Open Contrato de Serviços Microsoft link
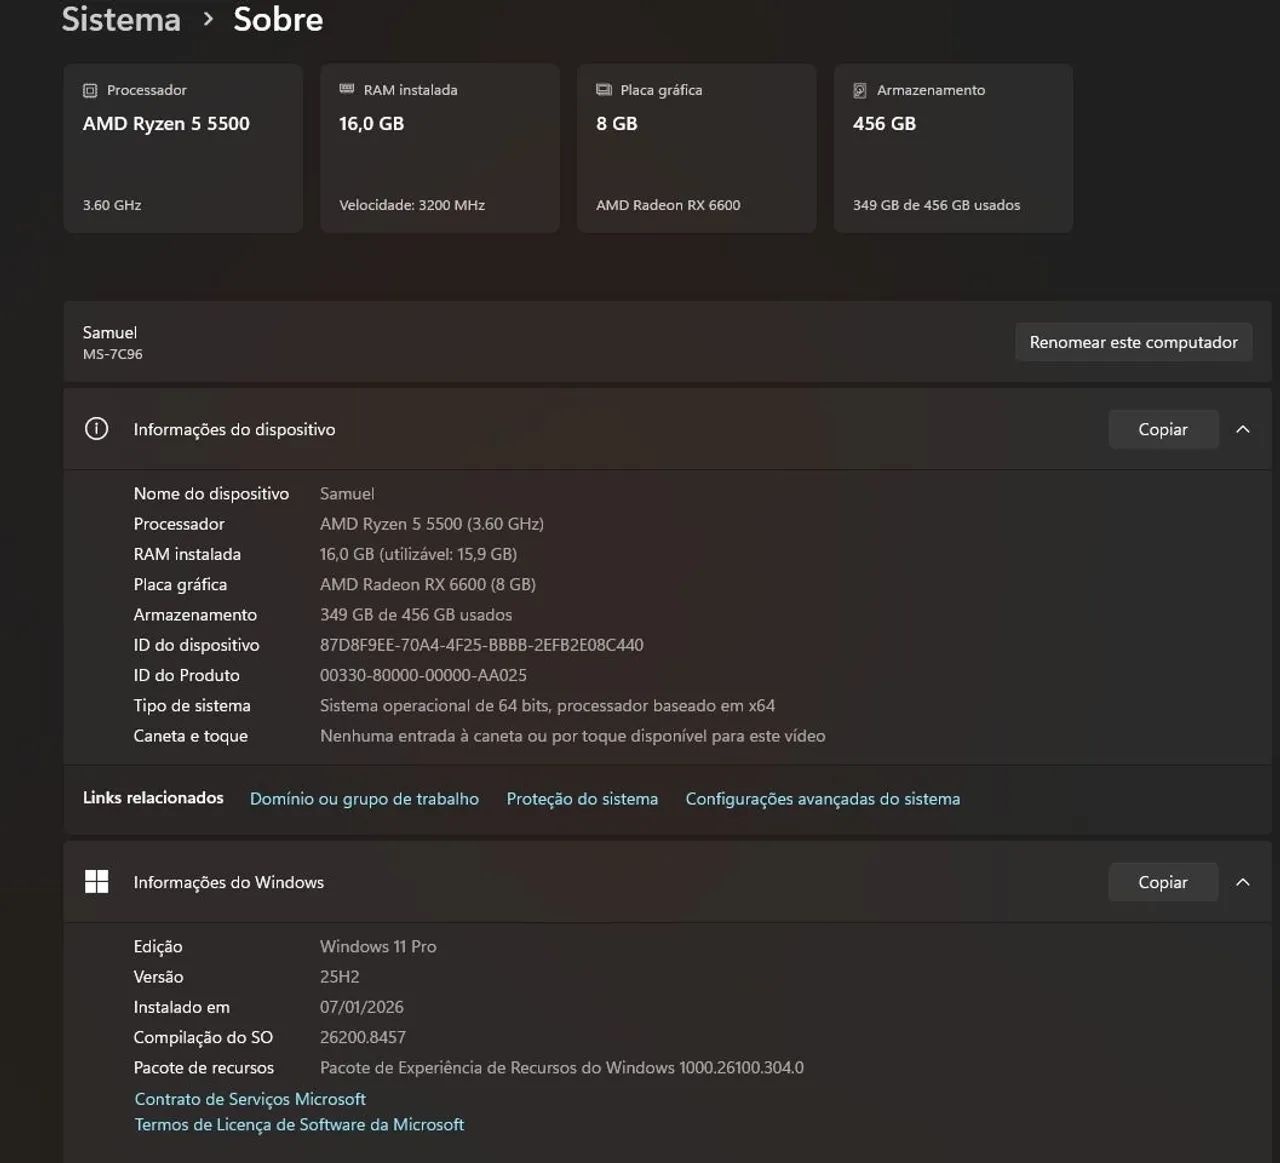This screenshot has width=1280, height=1163. point(250,1099)
